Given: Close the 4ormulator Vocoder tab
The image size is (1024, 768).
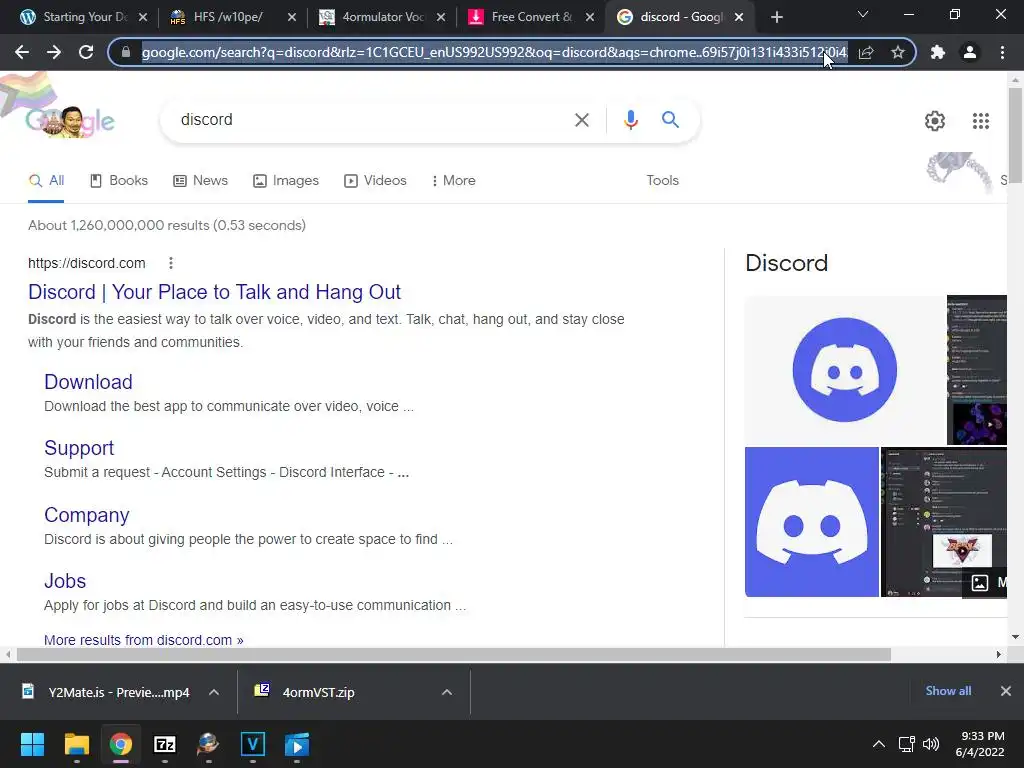Looking at the screenshot, I should (x=441, y=17).
